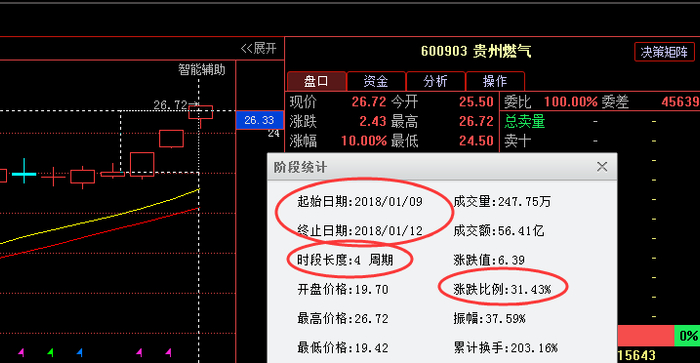
Task: Click 开盘价格:19.70 in statistics
Action: pos(343,289)
